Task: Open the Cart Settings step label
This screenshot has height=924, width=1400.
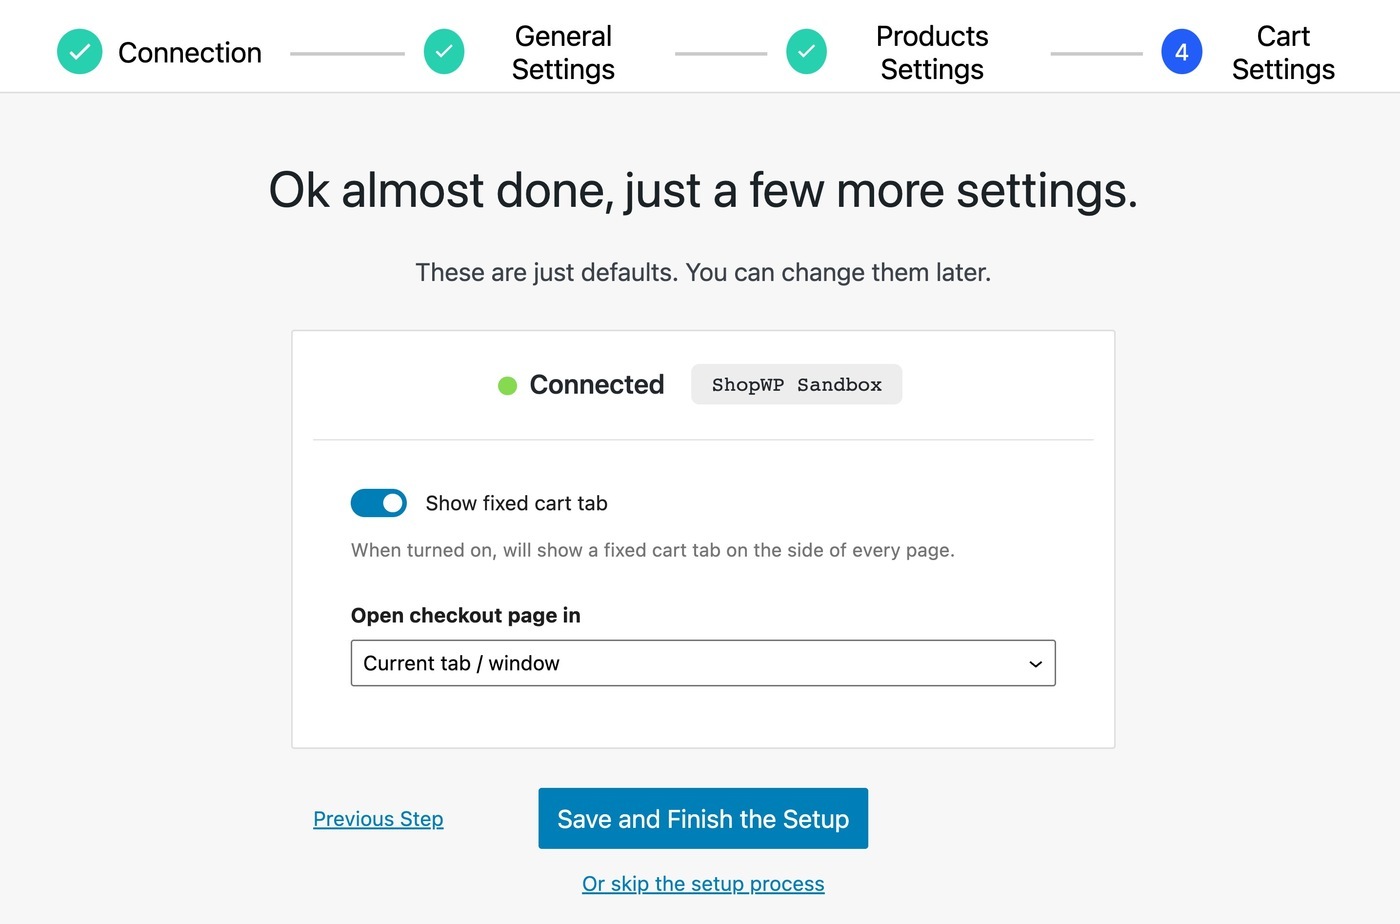Action: [x=1283, y=52]
